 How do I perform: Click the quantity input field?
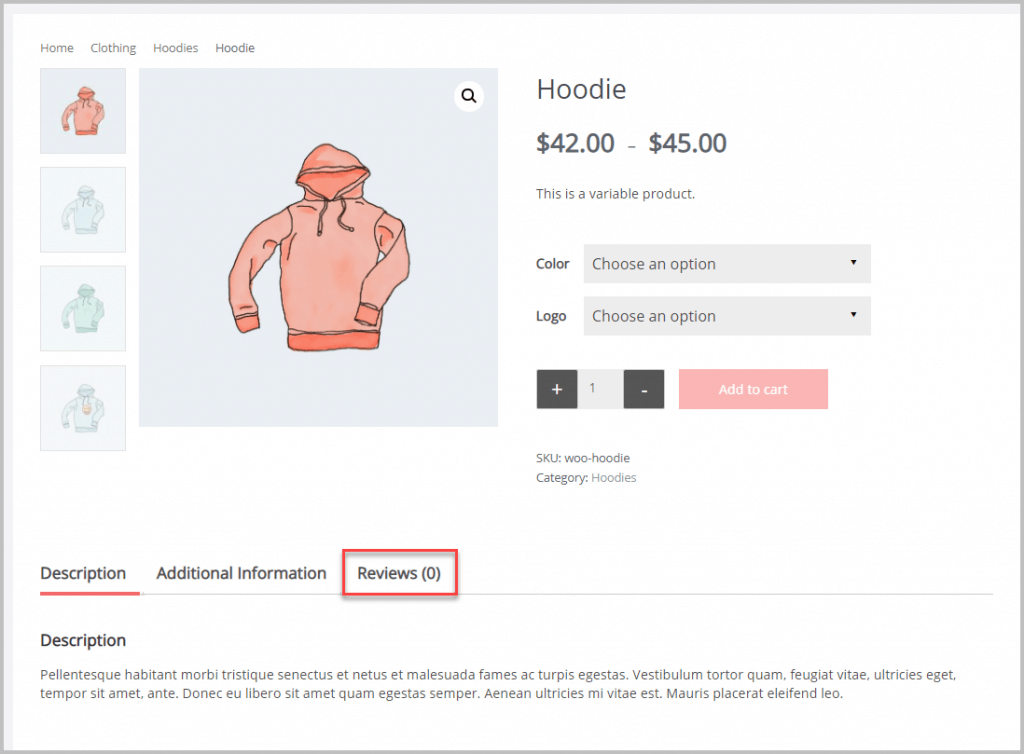(600, 389)
